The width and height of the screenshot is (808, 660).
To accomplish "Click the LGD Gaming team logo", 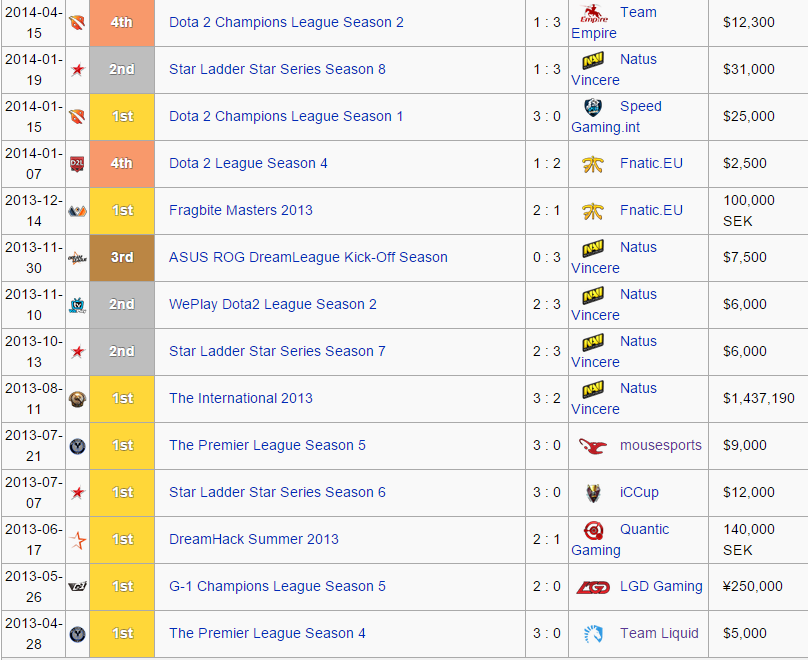I will pyautogui.click(x=593, y=587).
